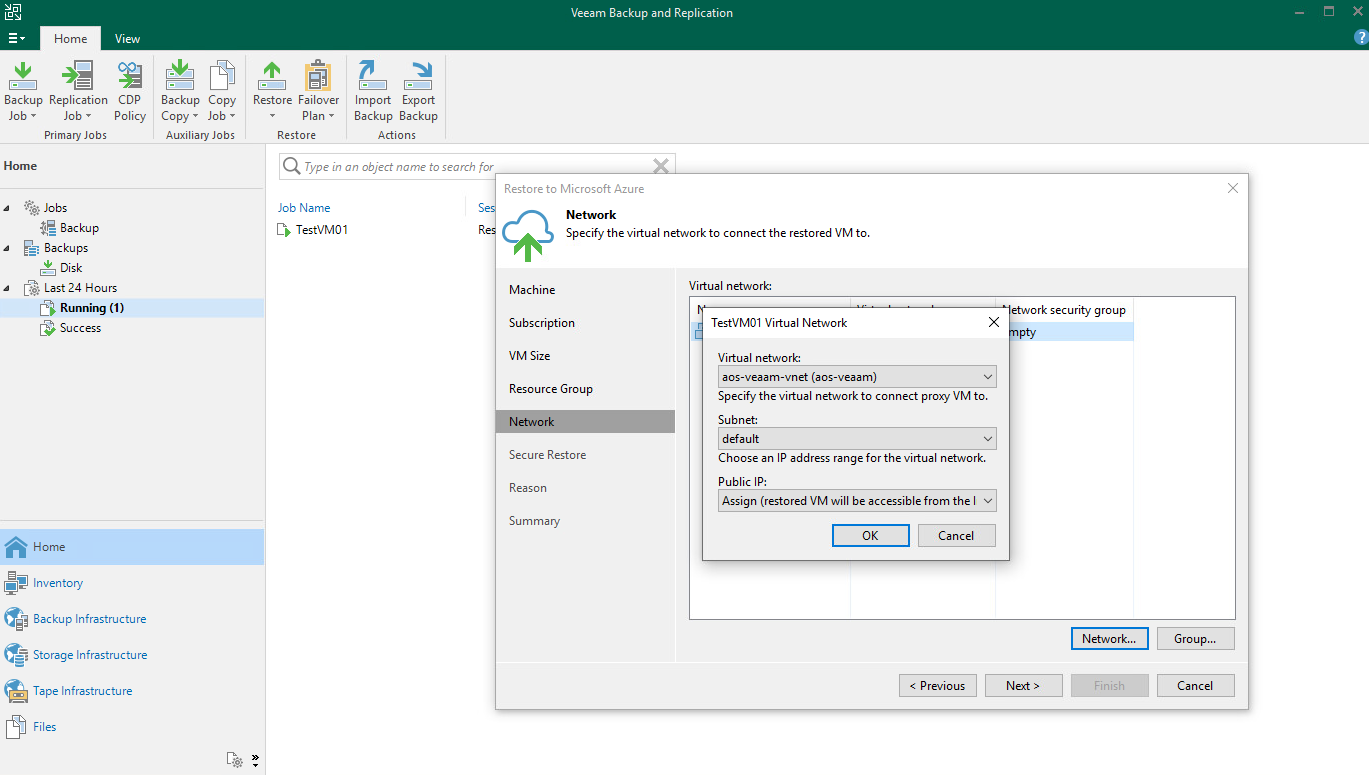The image size is (1369, 775).
Task: Open the Files navigation view
Action: point(132,727)
